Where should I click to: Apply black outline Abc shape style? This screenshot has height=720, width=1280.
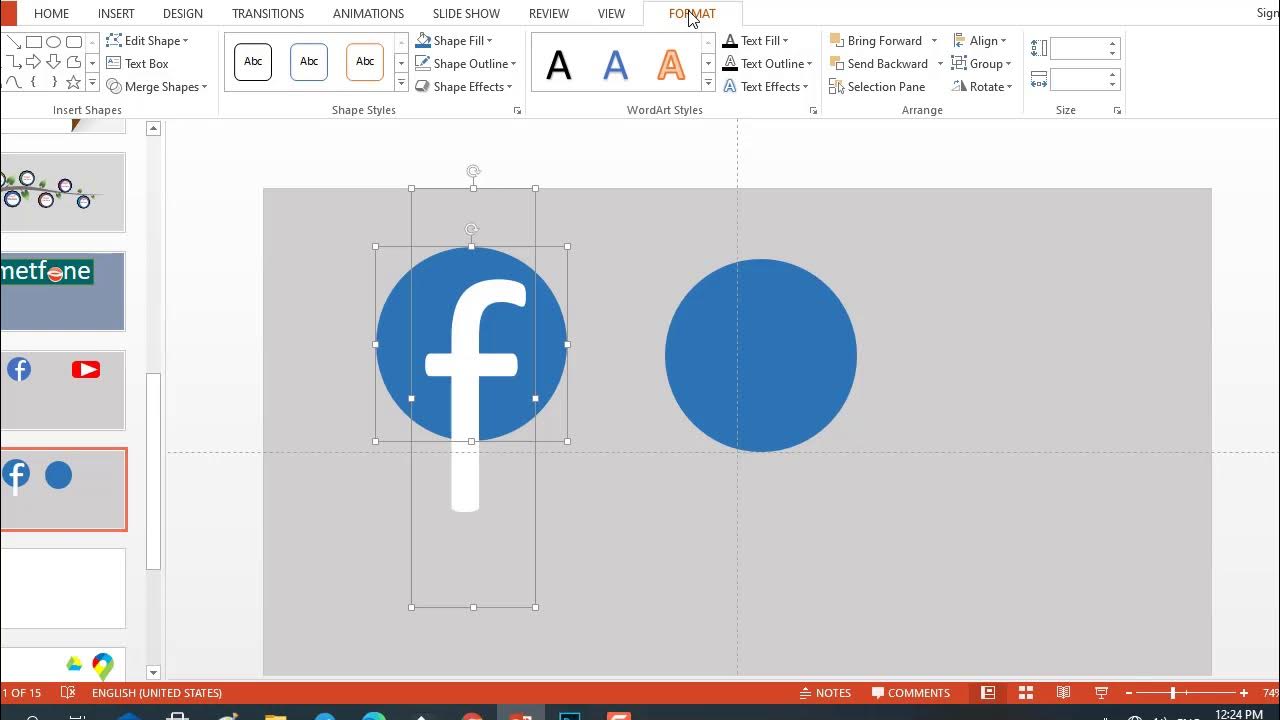click(x=253, y=62)
